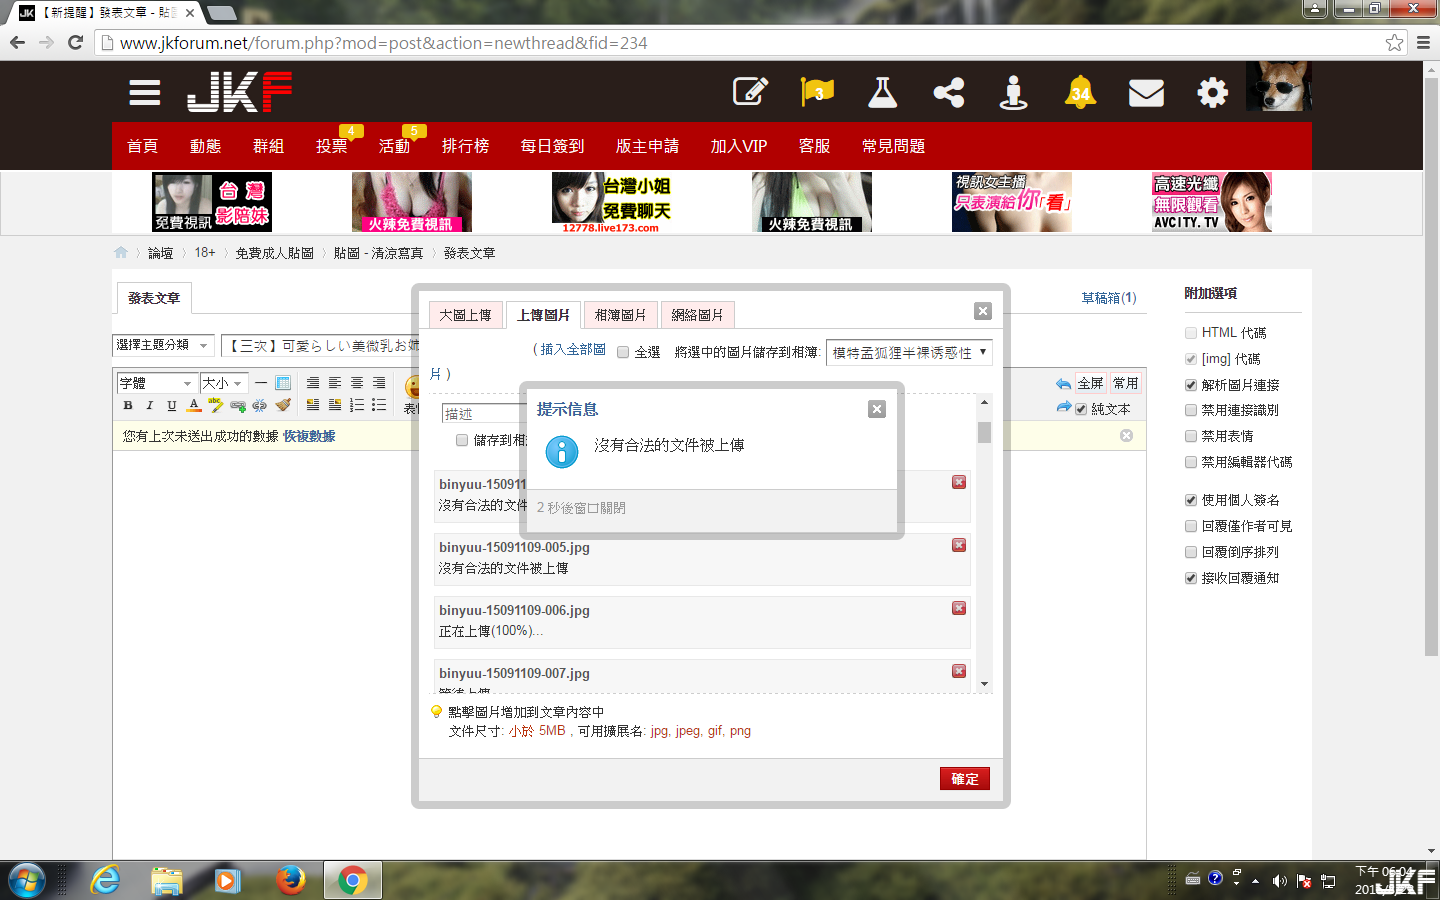
Task: Open the hamburger menu beside the JKF logo
Action: pos(145,93)
